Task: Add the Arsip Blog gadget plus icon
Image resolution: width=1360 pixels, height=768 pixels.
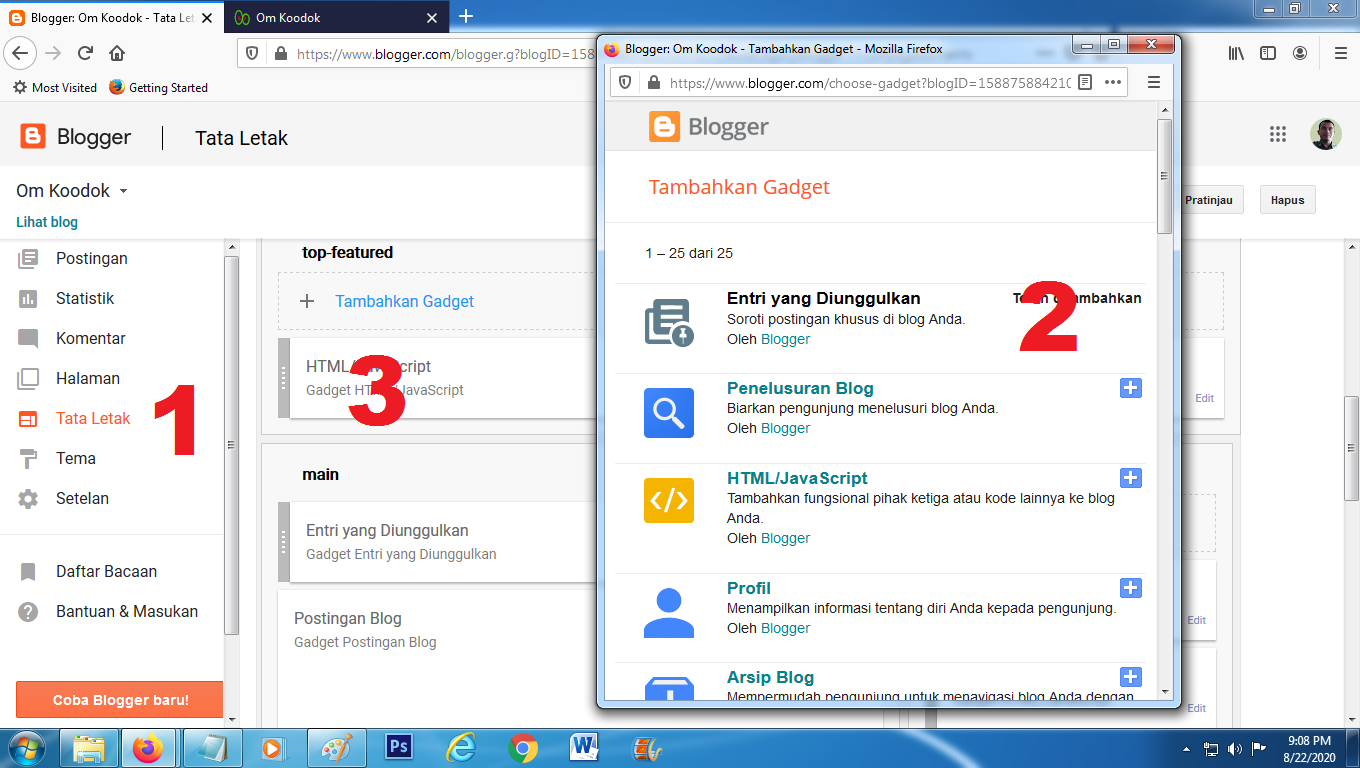Action: click(1131, 677)
